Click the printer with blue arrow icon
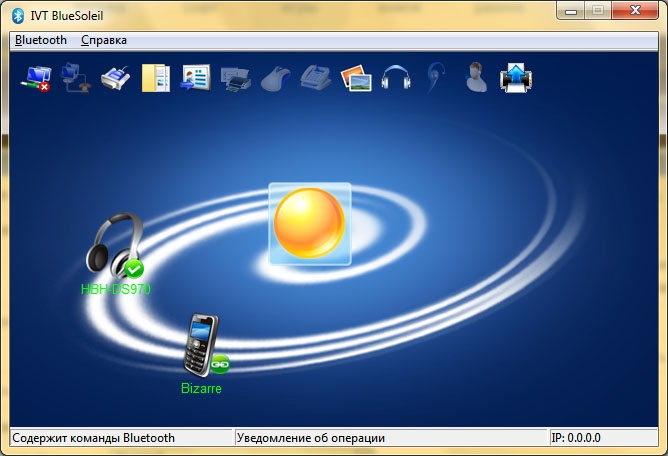Image resolution: width=668 pixels, height=456 pixels. 516,77
